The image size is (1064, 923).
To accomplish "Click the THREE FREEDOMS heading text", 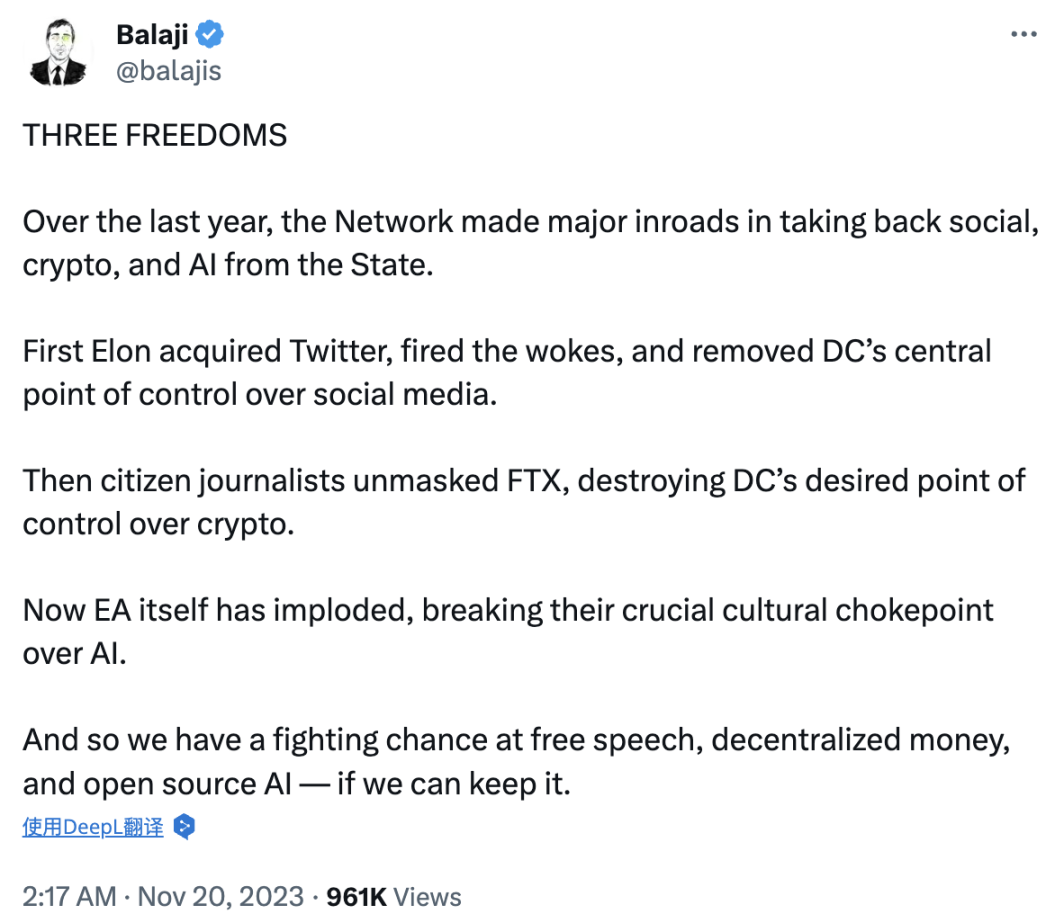I will (155, 135).
